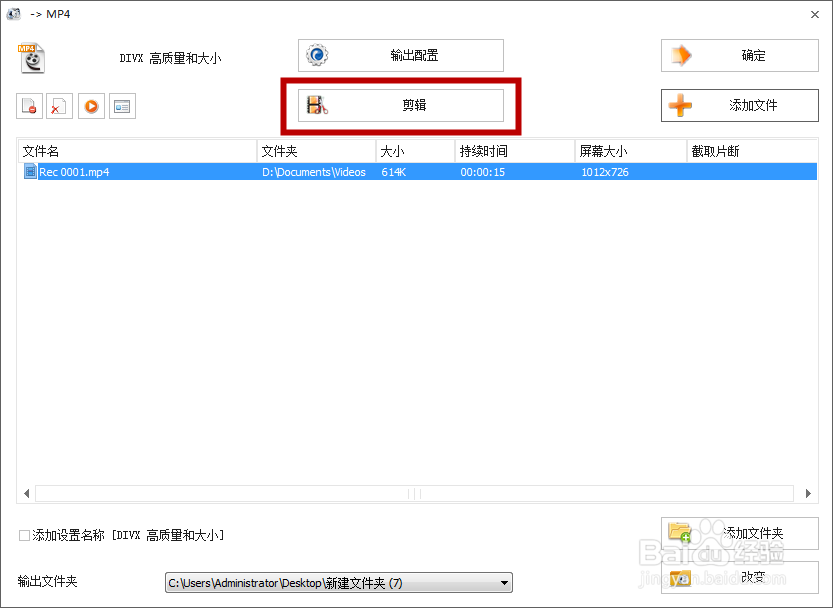Sort by the 文件名 column header
This screenshot has height=608, width=833.
click(138, 151)
